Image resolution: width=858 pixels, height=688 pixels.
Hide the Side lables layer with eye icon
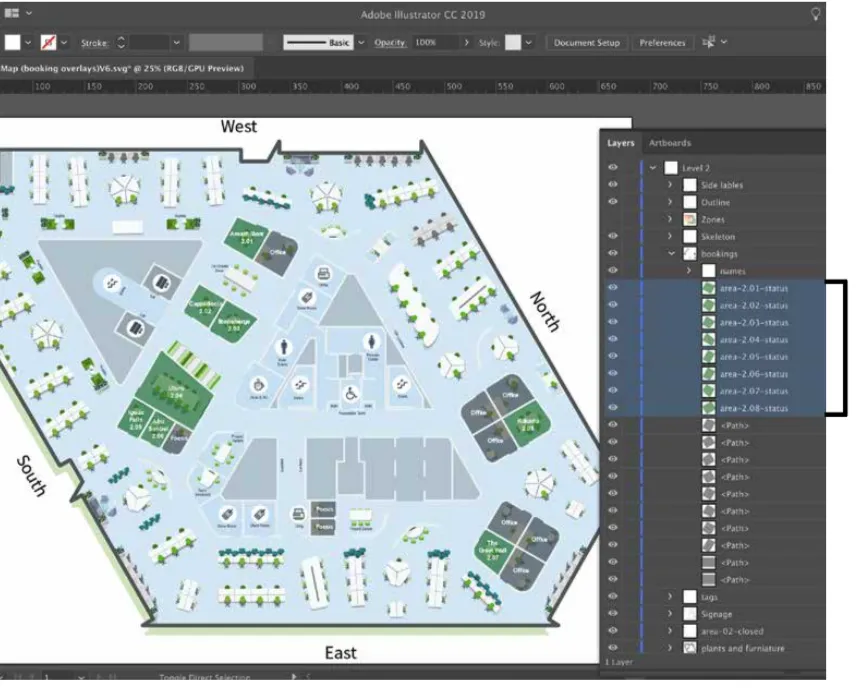pos(613,185)
